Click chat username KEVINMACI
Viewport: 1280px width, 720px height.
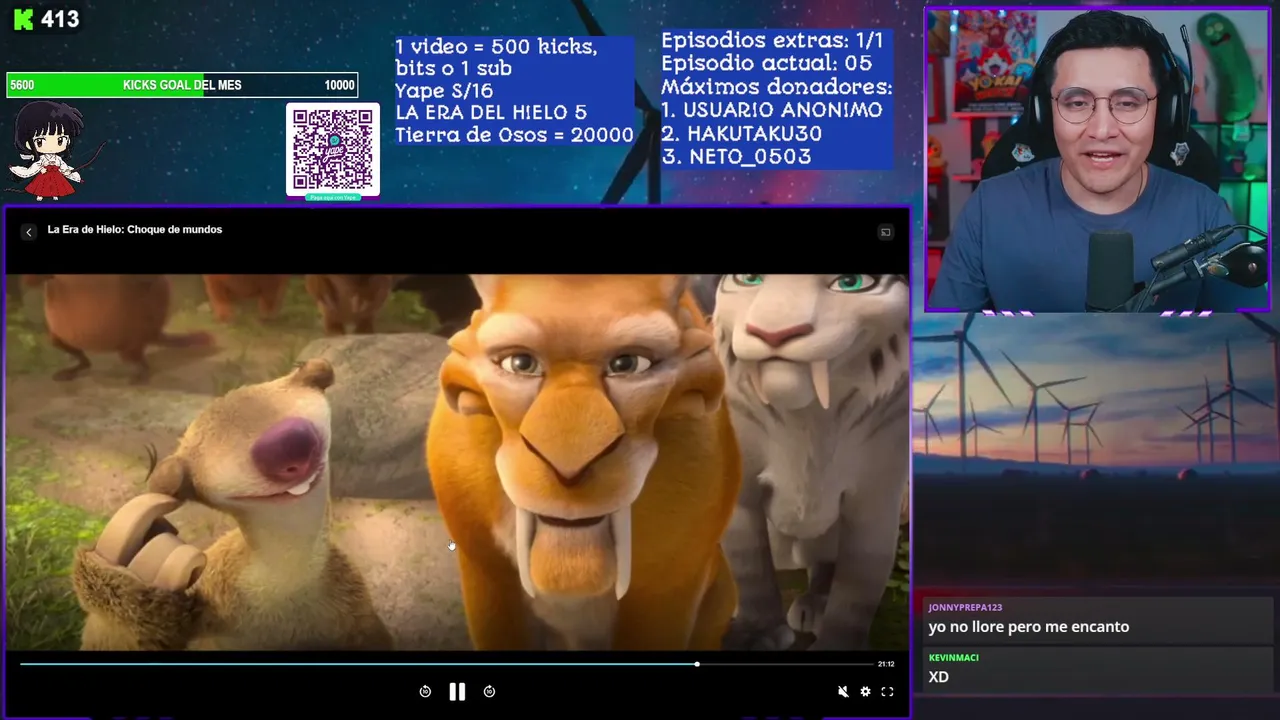[953, 657]
